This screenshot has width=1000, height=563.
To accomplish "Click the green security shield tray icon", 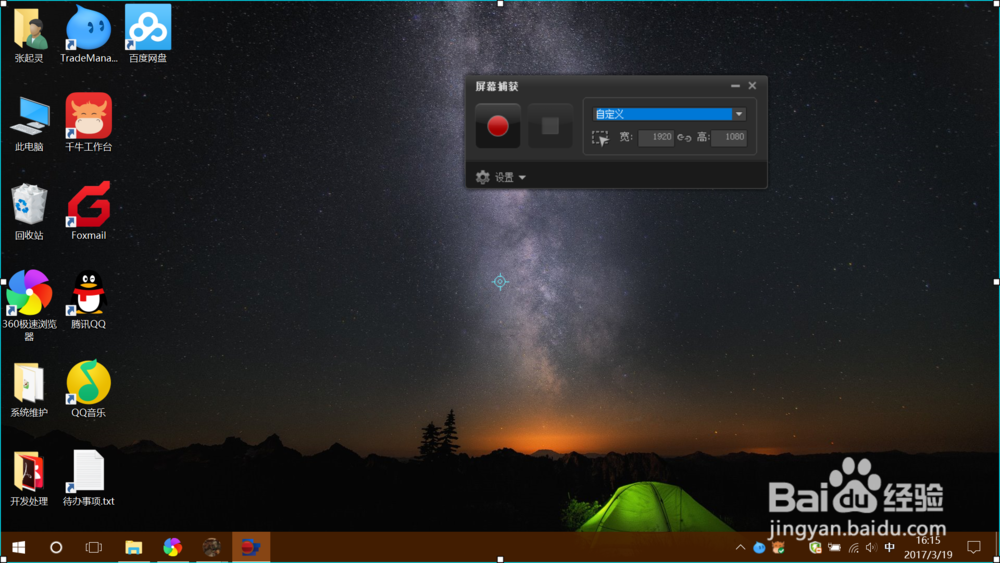I will [x=815, y=547].
